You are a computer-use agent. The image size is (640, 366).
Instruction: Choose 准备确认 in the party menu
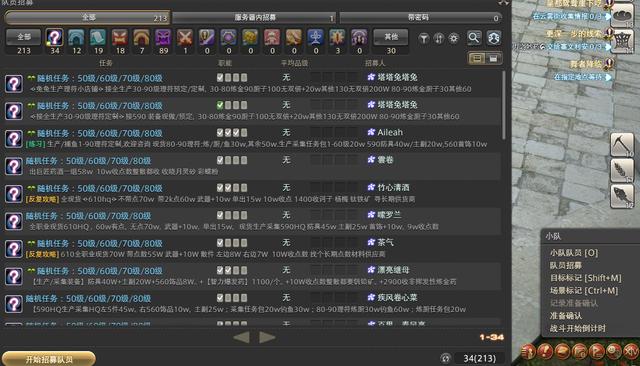pos(566,316)
